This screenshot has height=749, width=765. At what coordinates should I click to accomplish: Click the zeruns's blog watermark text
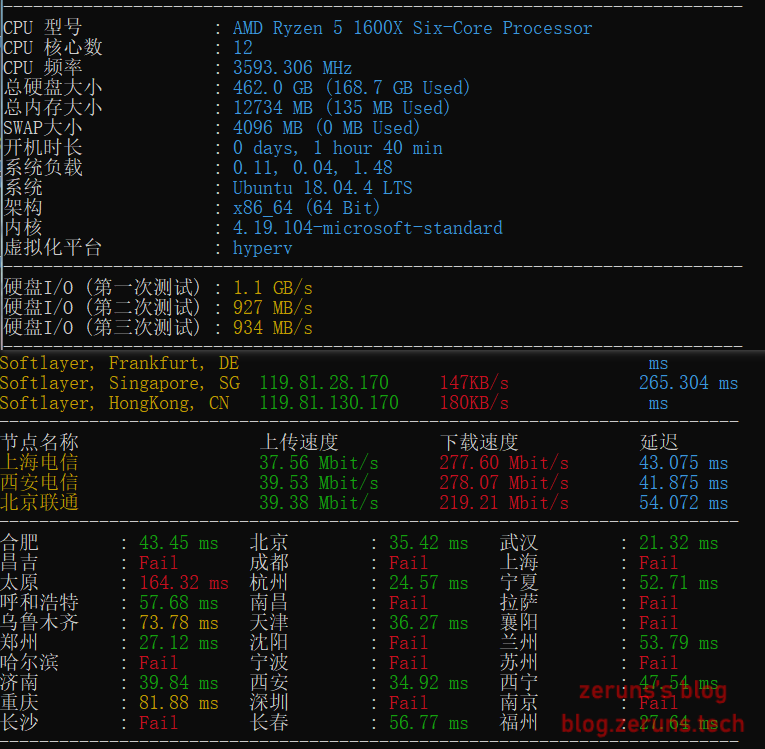pos(653,691)
